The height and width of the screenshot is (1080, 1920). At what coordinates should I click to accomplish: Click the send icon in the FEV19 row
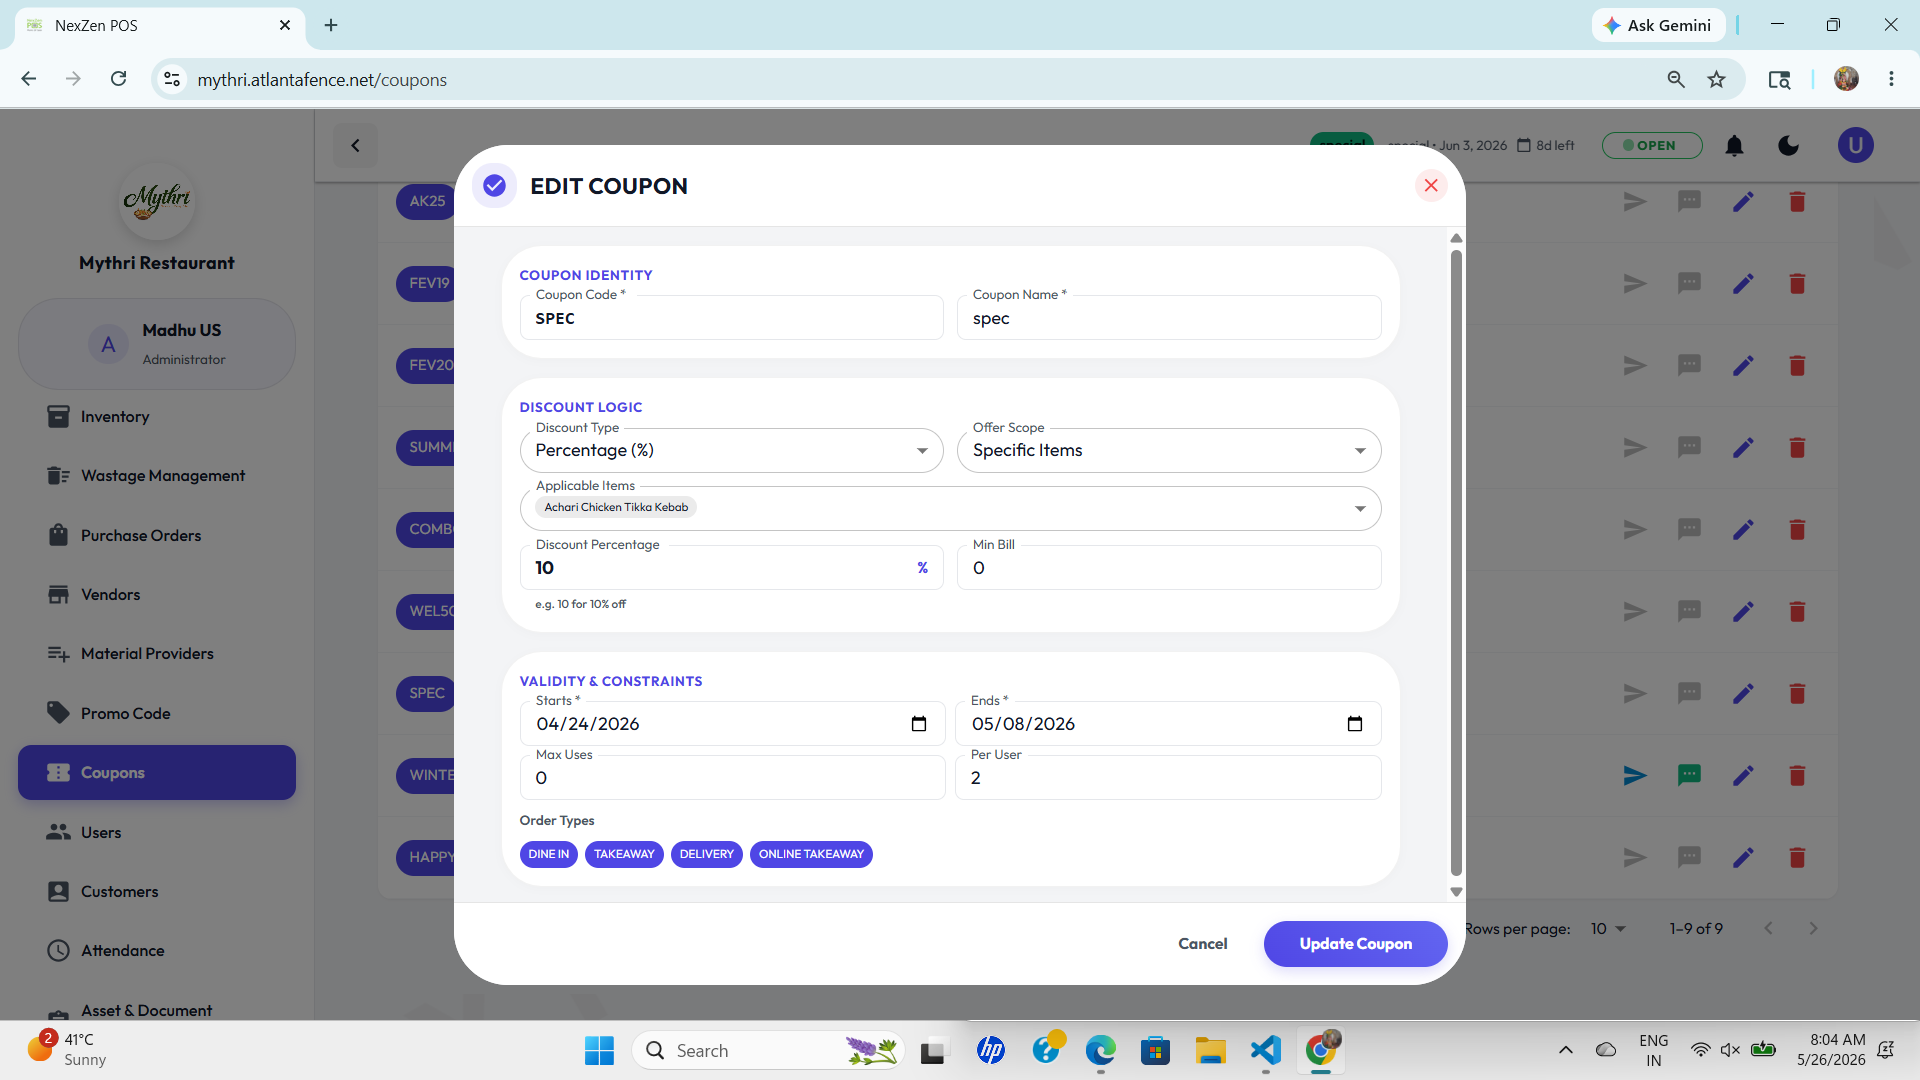coord(1635,283)
